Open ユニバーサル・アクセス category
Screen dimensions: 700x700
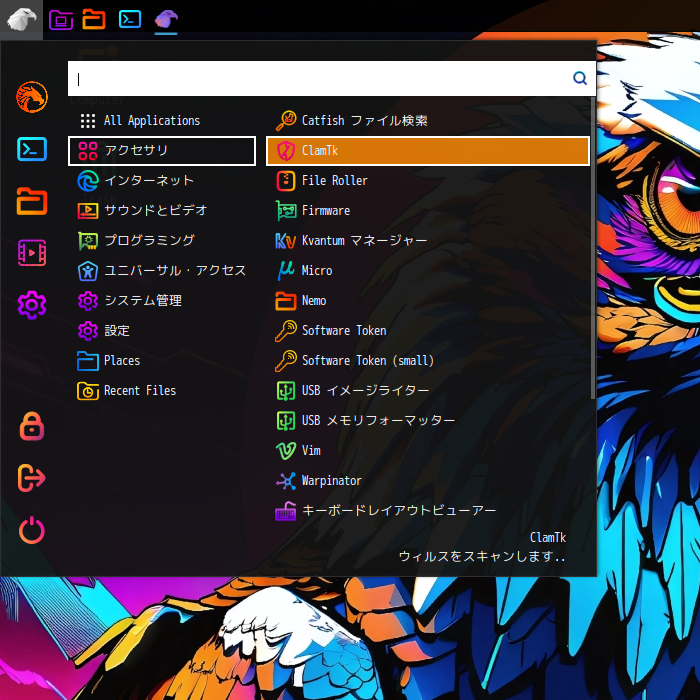(162, 271)
